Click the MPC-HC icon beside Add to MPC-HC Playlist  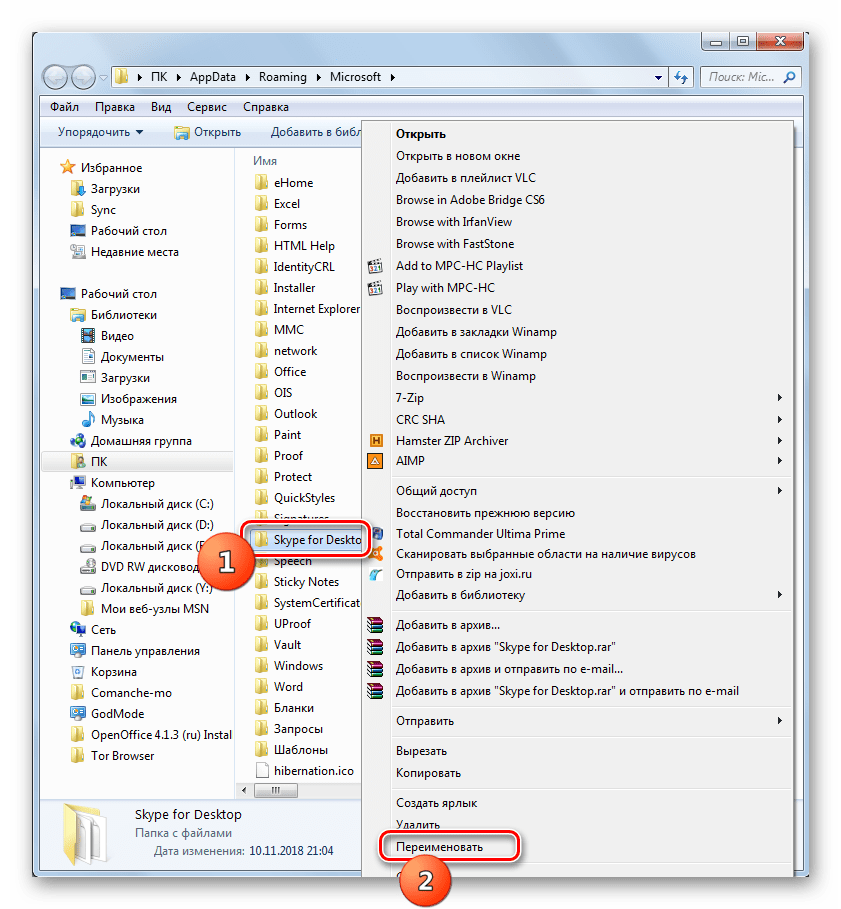pyautogui.click(x=376, y=267)
